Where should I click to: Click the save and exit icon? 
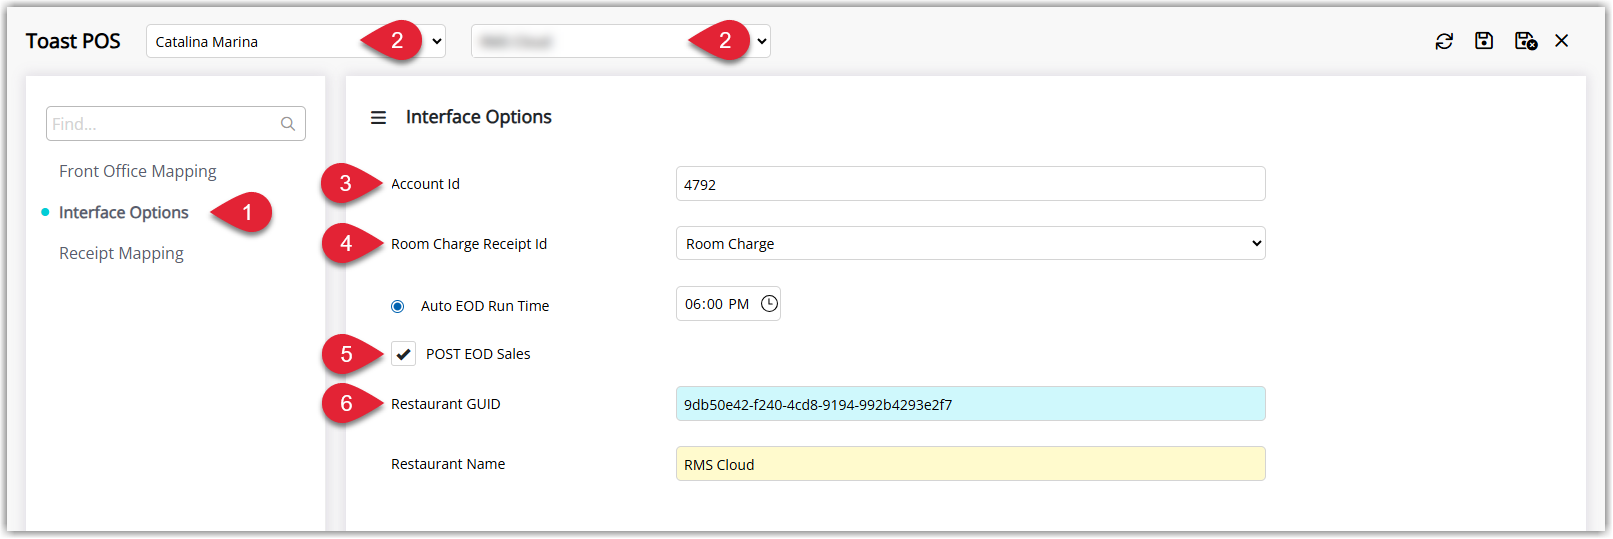point(1525,41)
